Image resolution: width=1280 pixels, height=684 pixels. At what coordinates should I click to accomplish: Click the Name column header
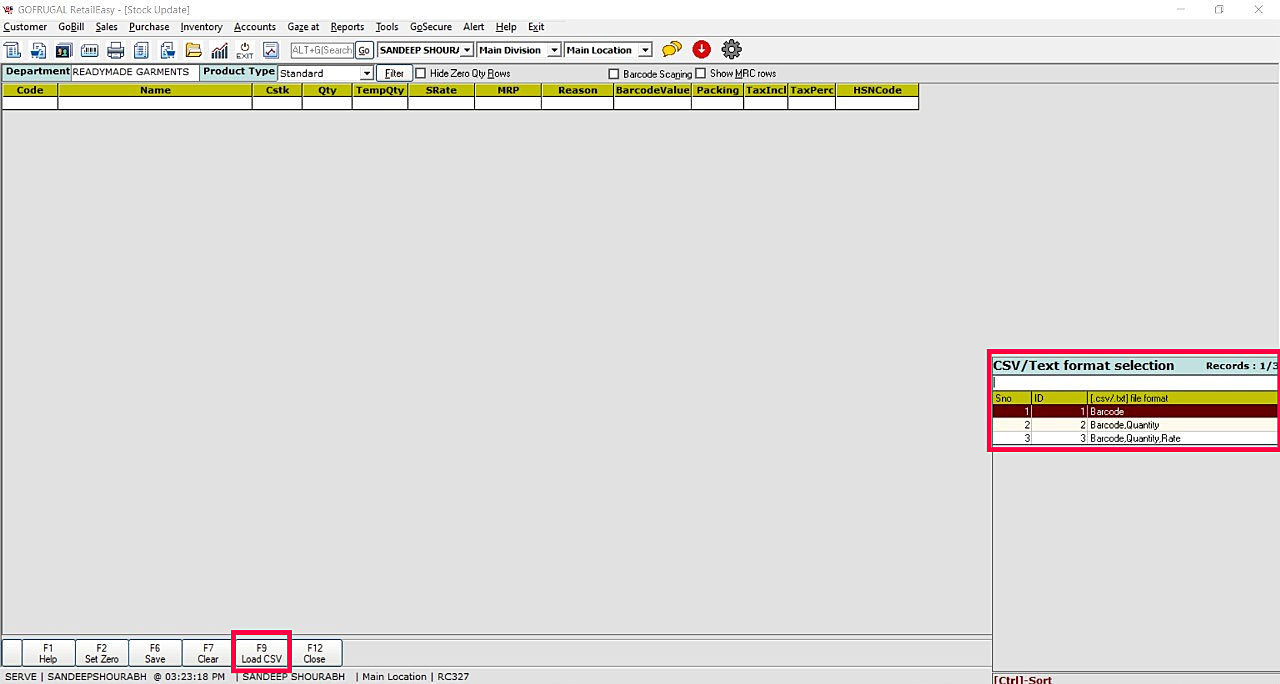[x=155, y=90]
